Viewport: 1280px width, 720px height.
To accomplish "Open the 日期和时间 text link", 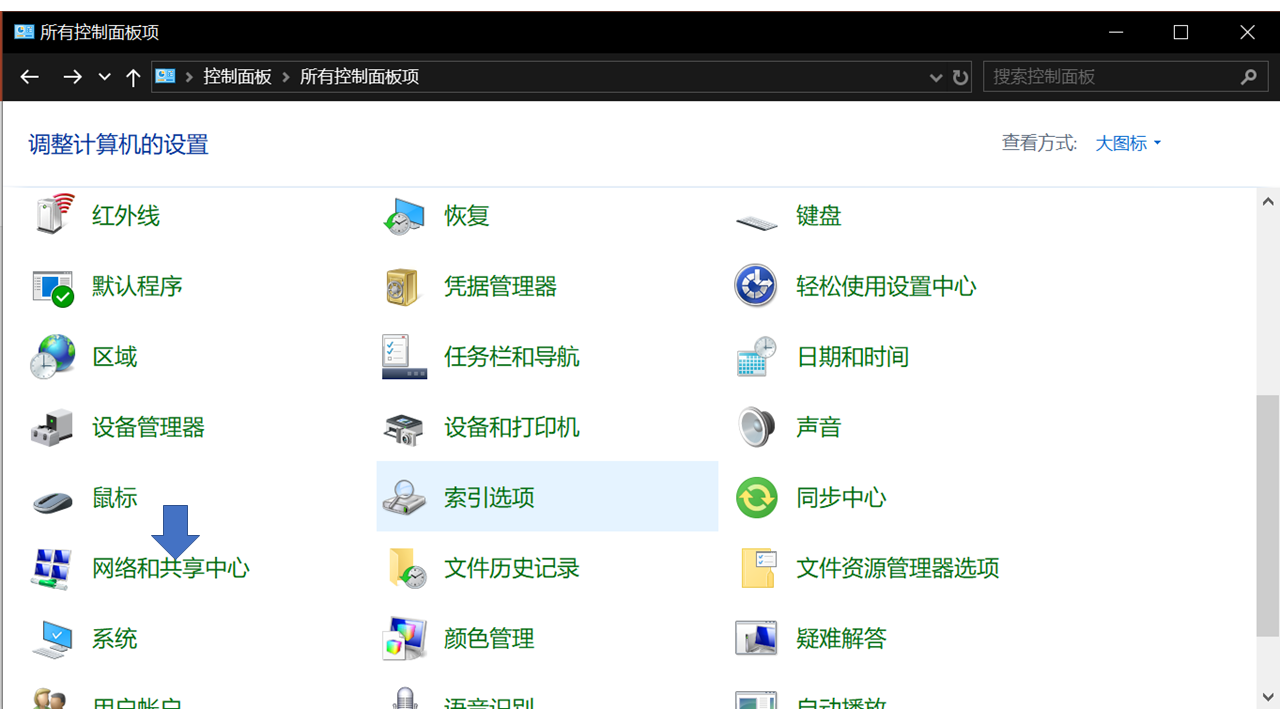I will point(852,357).
